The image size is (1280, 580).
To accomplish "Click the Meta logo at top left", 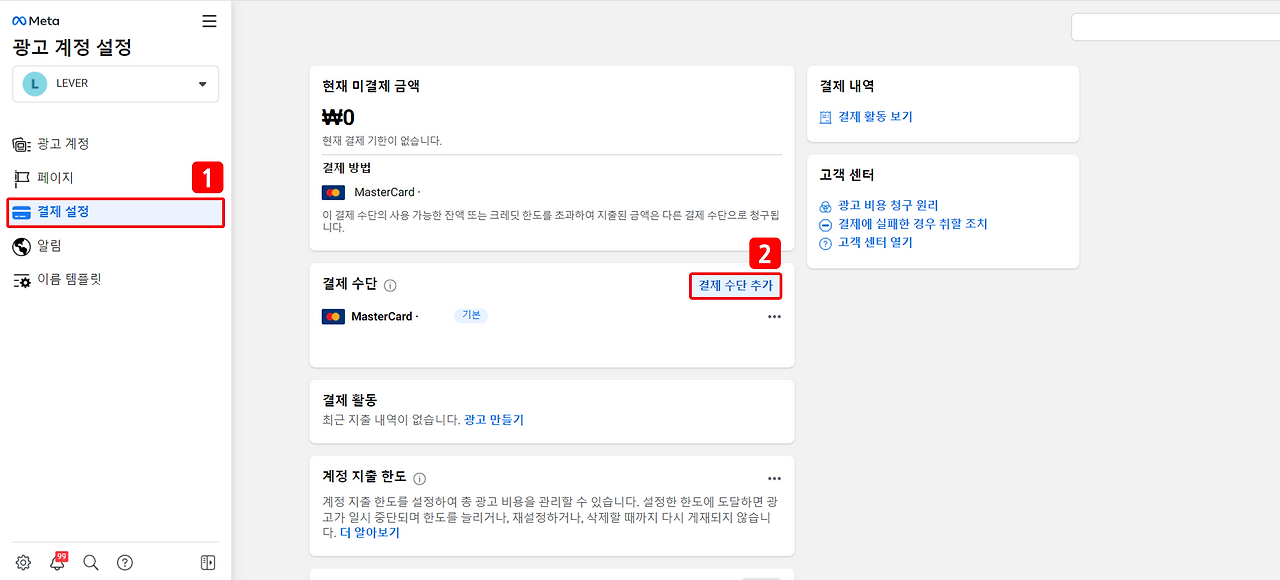I will tap(33, 20).
